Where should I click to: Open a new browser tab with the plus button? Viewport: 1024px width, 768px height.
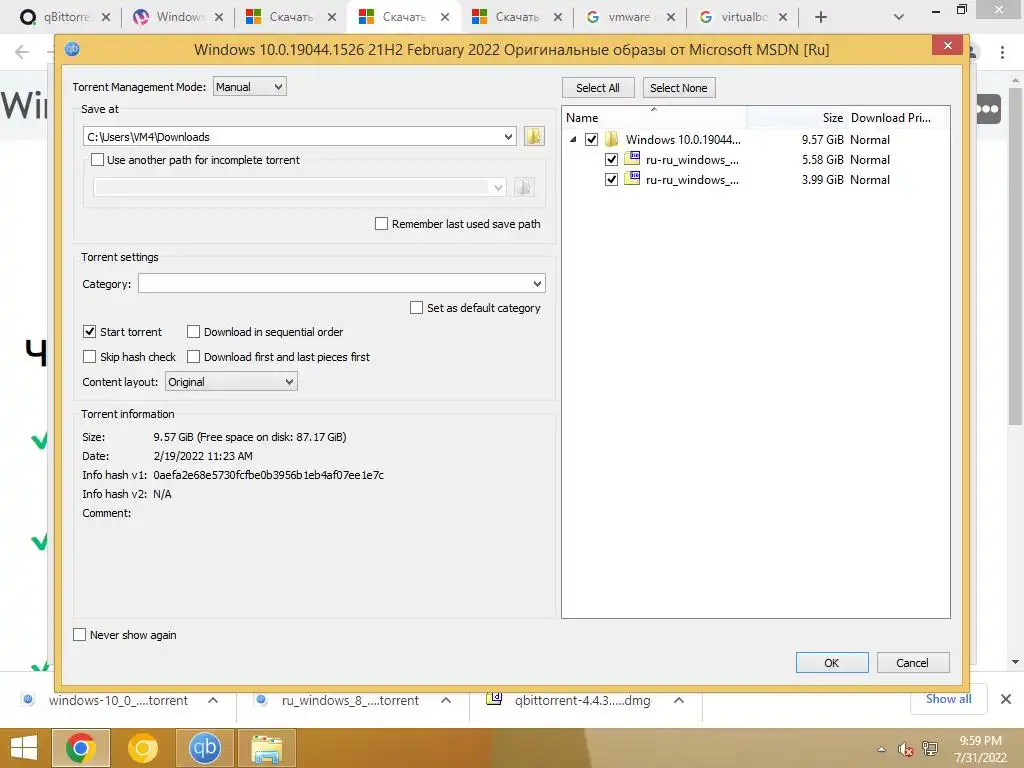click(x=821, y=17)
